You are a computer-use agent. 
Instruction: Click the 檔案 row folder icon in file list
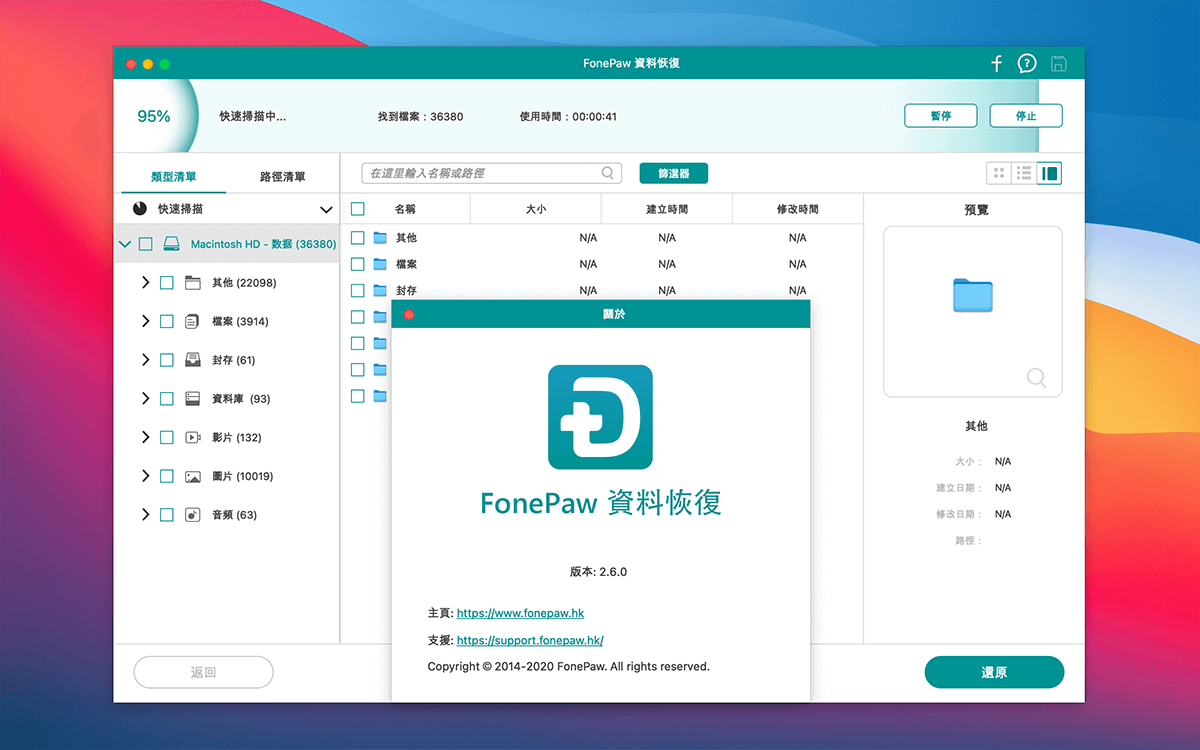tap(380, 264)
